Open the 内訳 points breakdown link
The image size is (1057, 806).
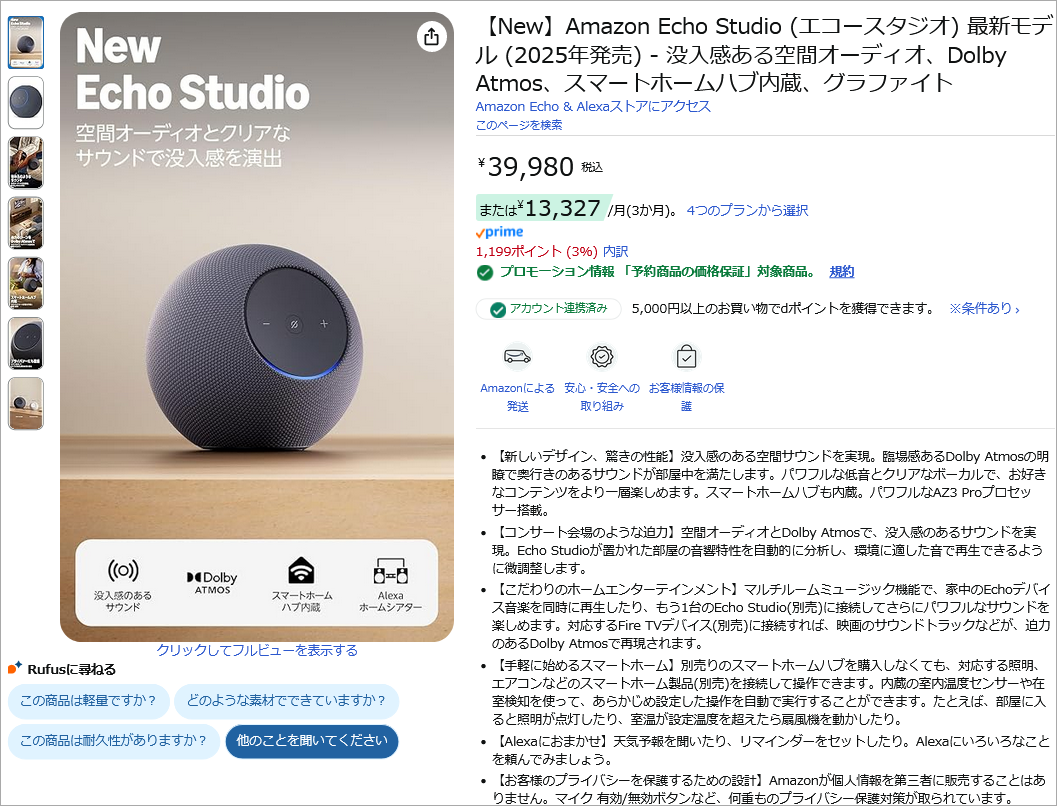point(615,251)
